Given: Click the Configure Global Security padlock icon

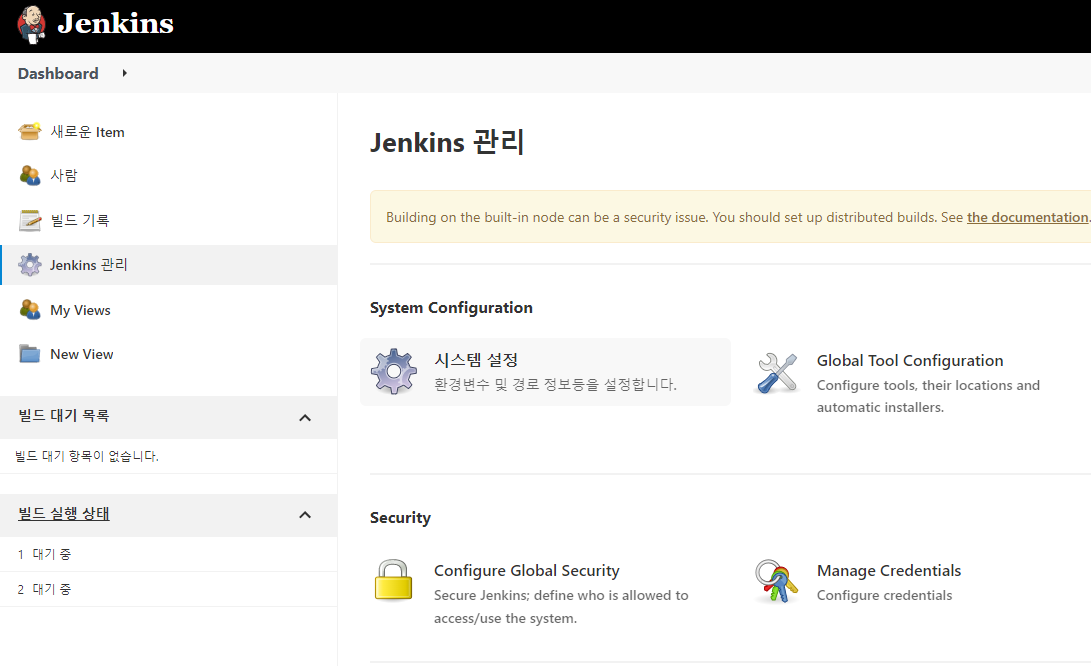Looking at the screenshot, I should coord(394,580).
